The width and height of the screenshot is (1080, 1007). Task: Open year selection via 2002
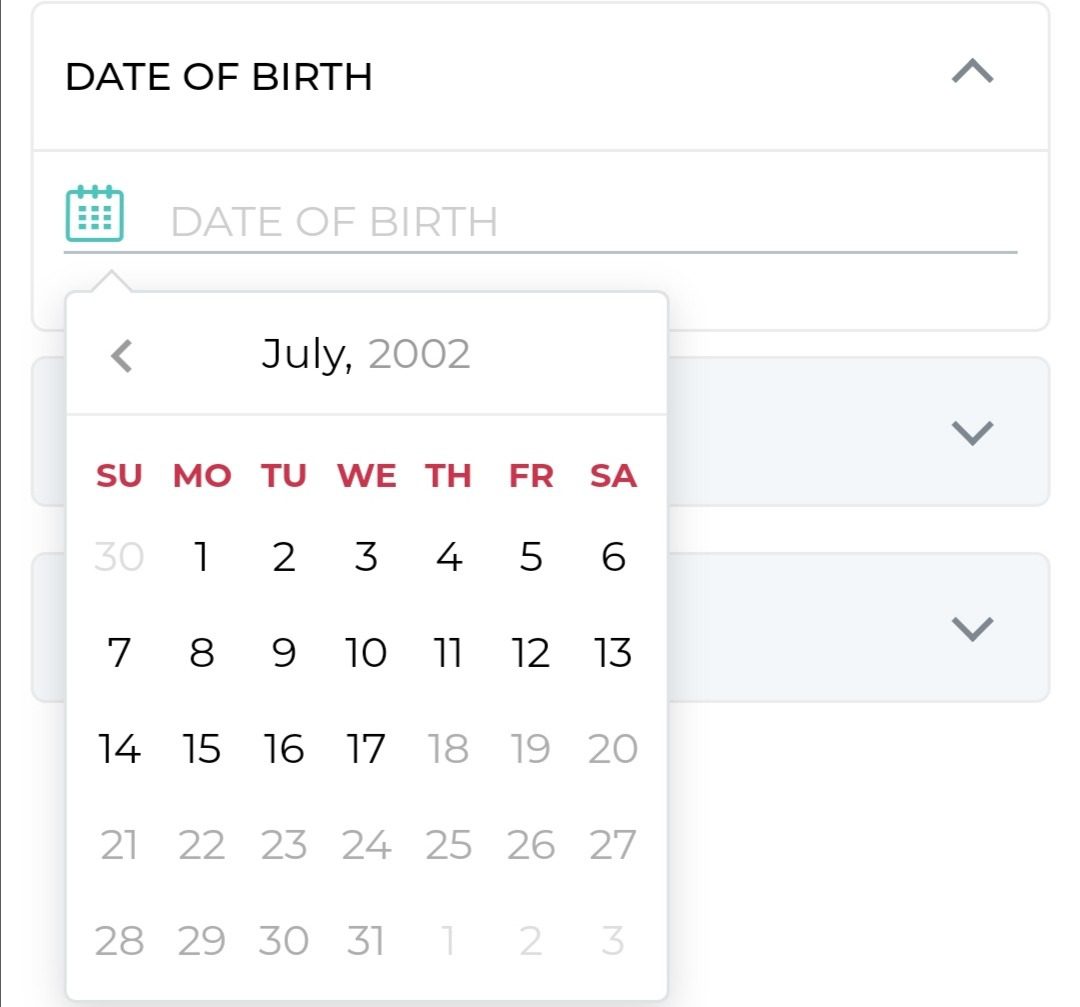(x=419, y=354)
